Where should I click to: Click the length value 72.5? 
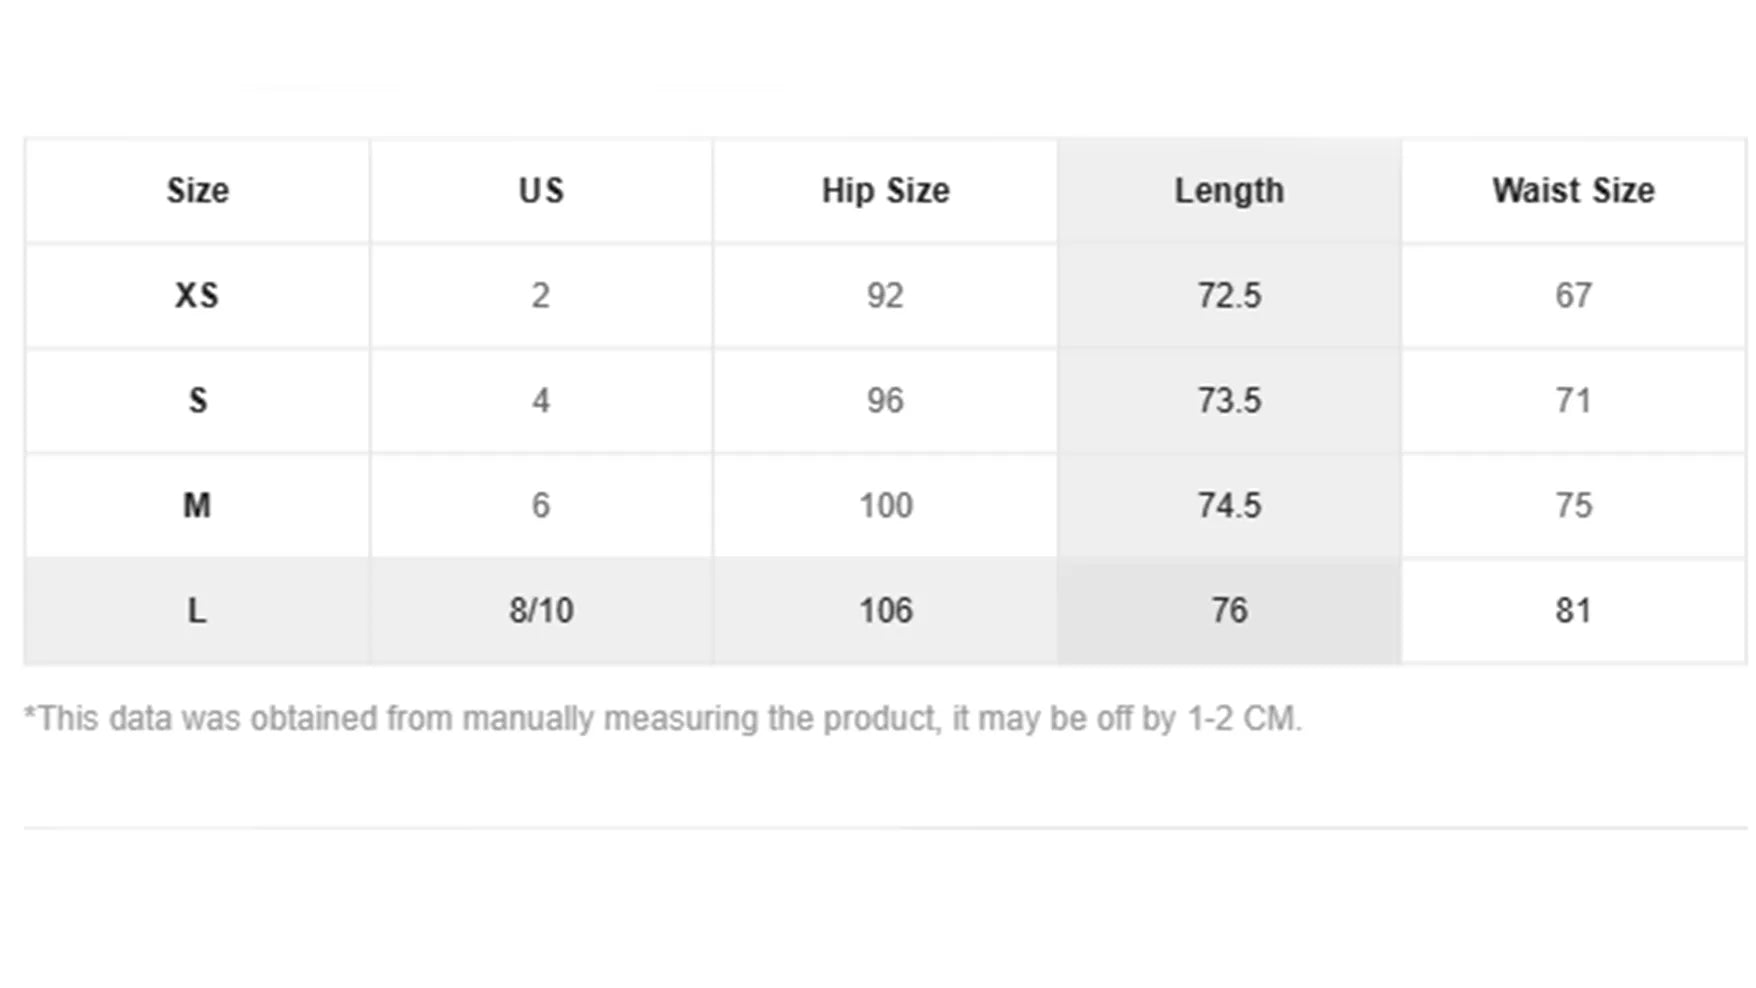(1229, 295)
